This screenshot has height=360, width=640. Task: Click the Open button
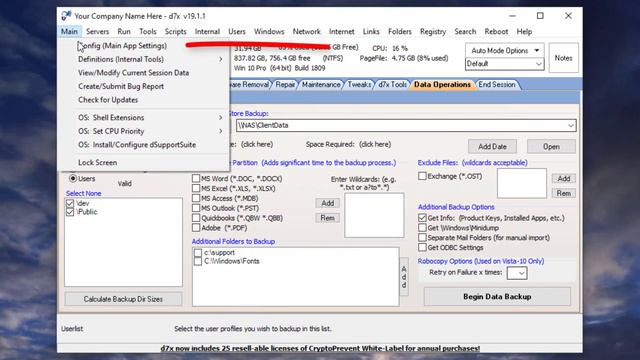point(551,147)
